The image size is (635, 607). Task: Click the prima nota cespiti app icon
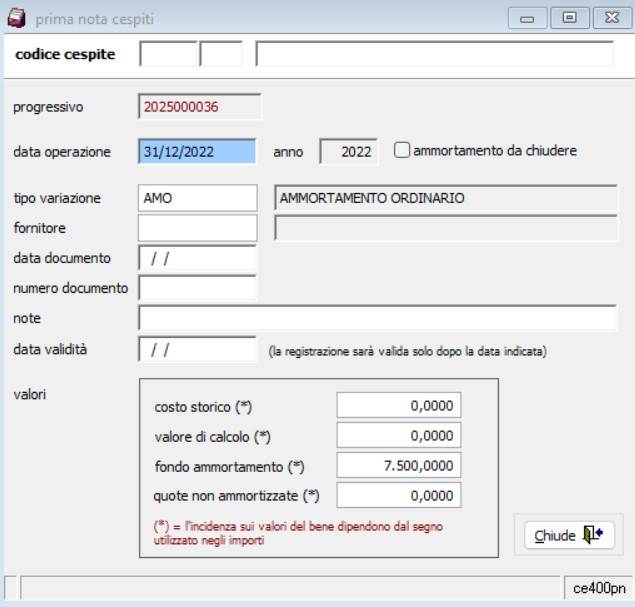pos(17,18)
